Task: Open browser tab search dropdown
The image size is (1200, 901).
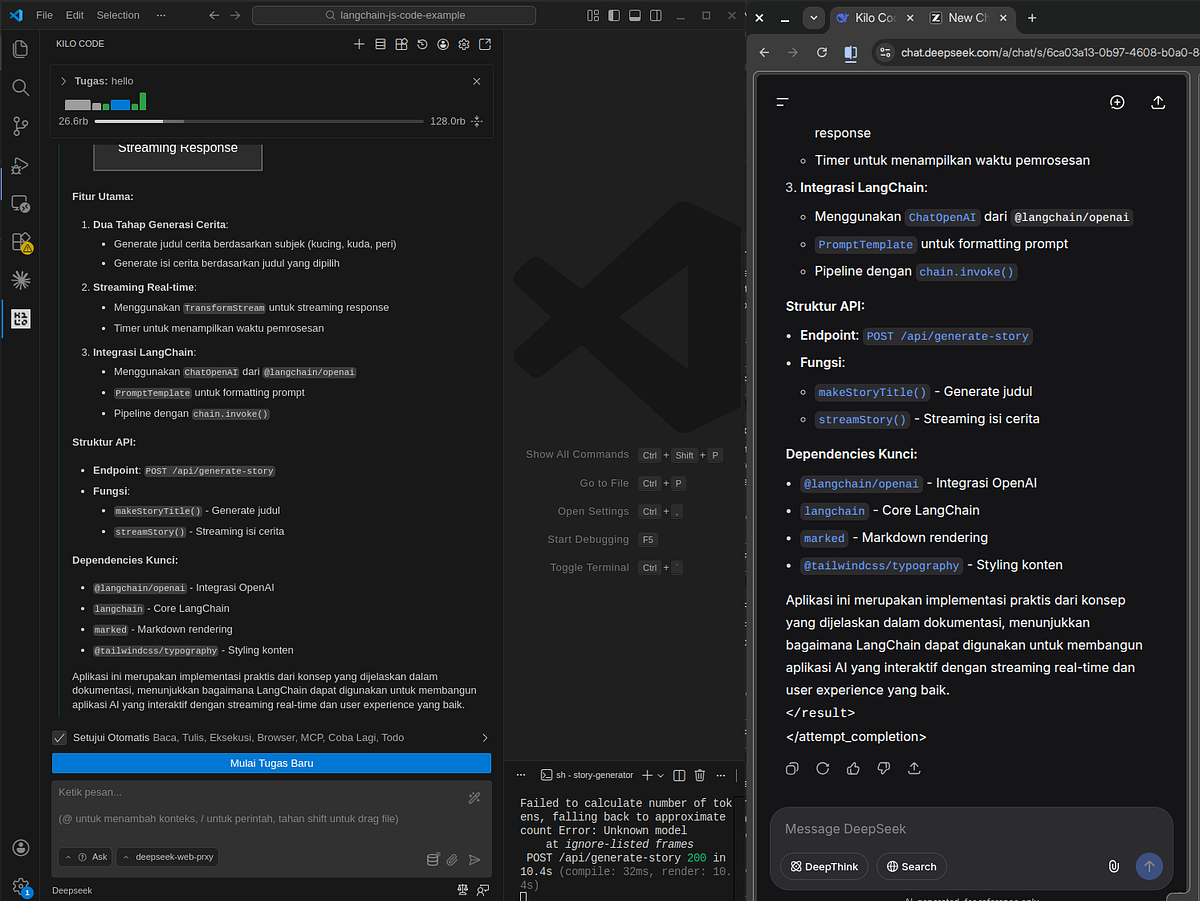Action: pyautogui.click(x=813, y=18)
